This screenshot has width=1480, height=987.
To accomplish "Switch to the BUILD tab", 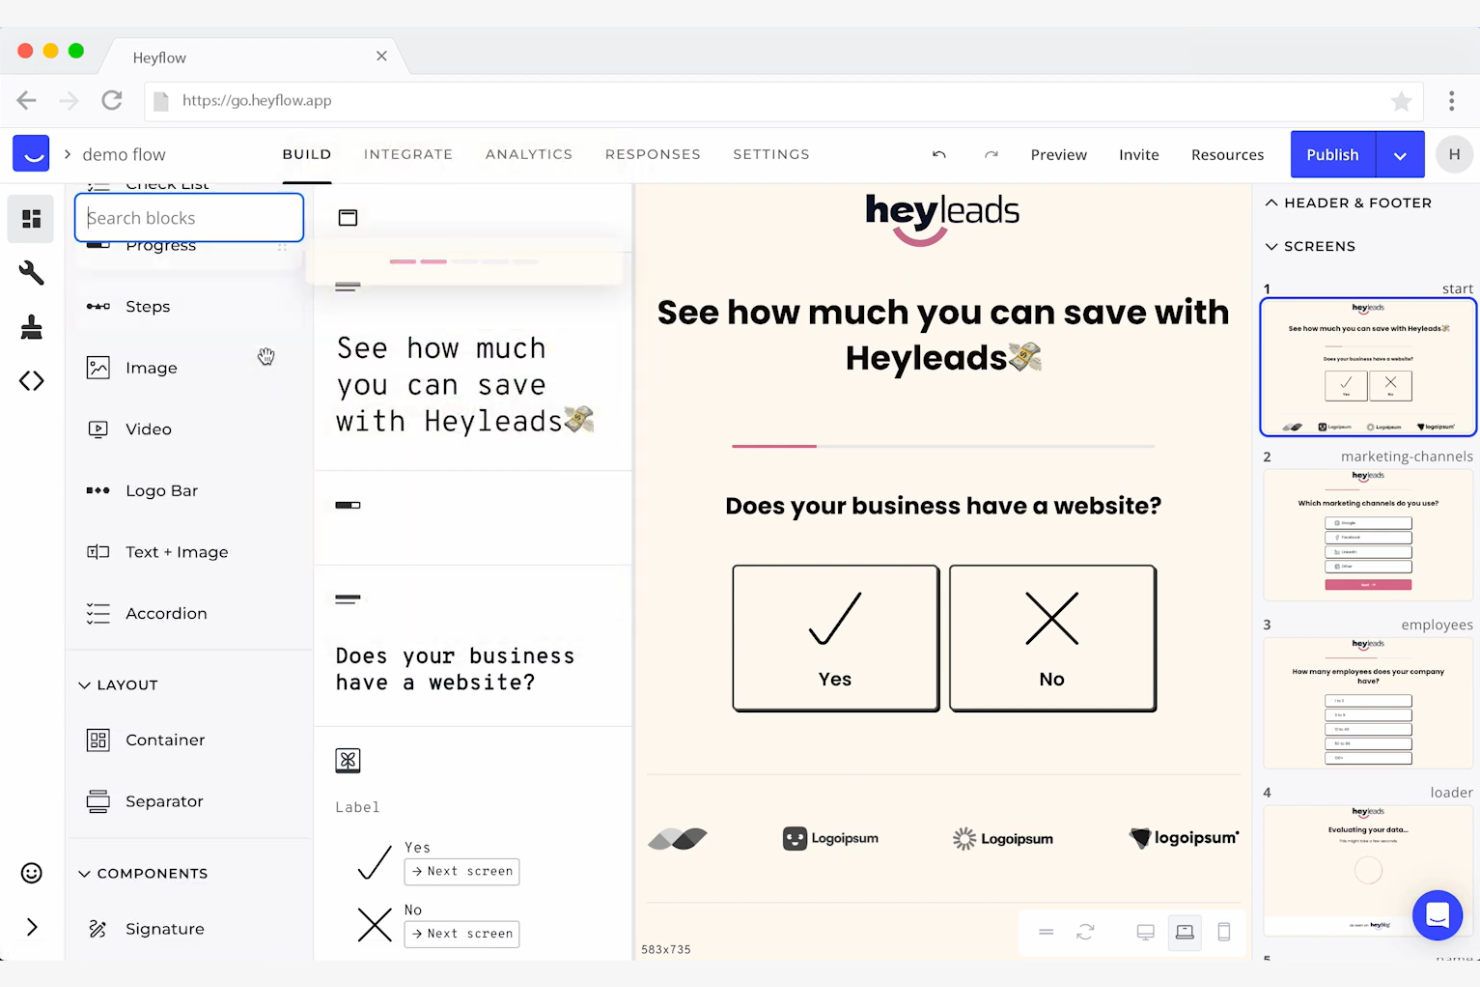I will pyautogui.click(x=307, y=154).
